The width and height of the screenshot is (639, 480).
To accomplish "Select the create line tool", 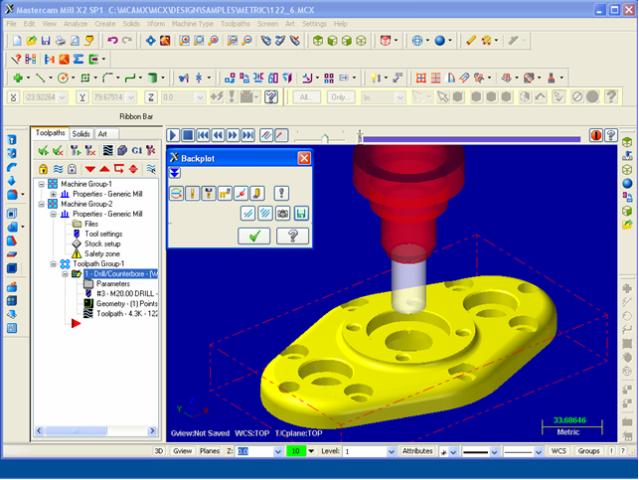I will tap(40, 77).
